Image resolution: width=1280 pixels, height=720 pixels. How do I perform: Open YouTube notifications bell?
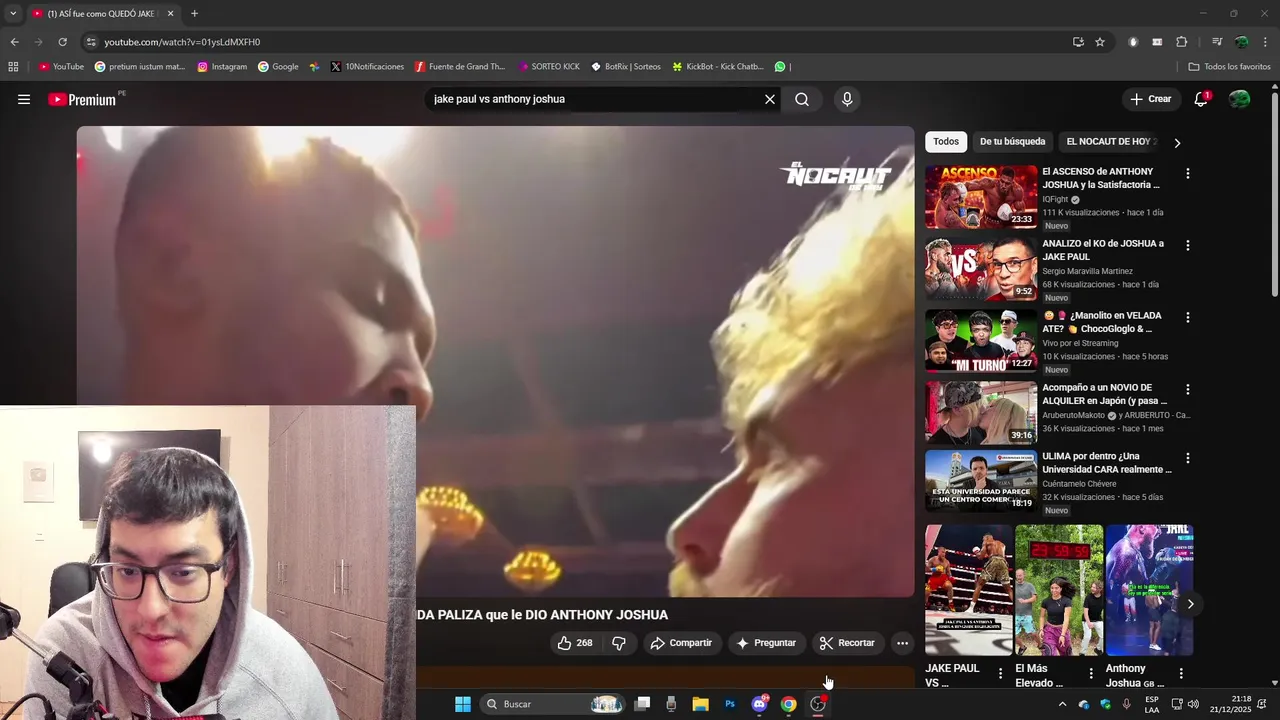(x=1201, y=99)
